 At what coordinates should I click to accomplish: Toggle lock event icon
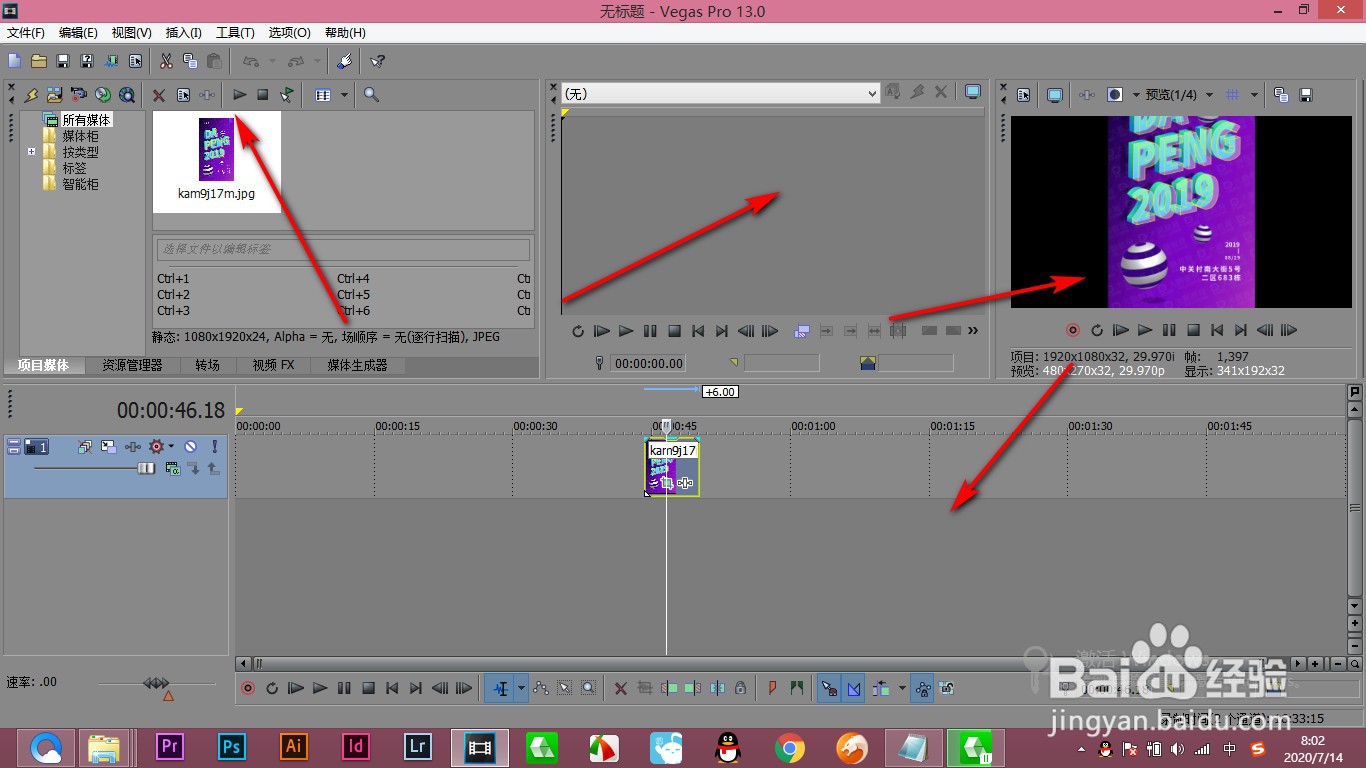click(x=741, y=688)
